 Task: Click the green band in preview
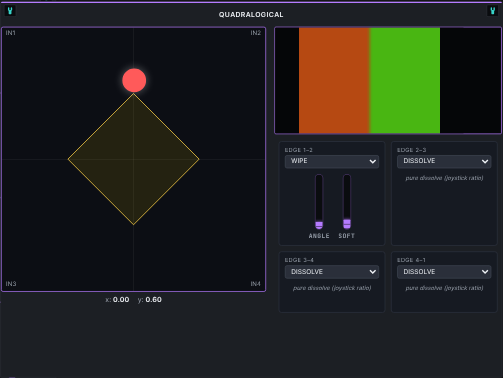click(x=405, y=80)
